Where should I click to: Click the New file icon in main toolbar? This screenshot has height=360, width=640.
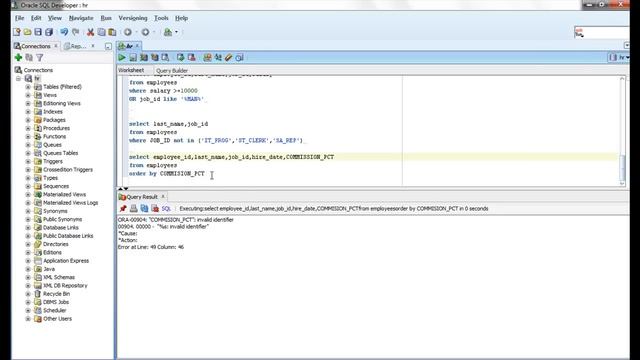(17, 32)
